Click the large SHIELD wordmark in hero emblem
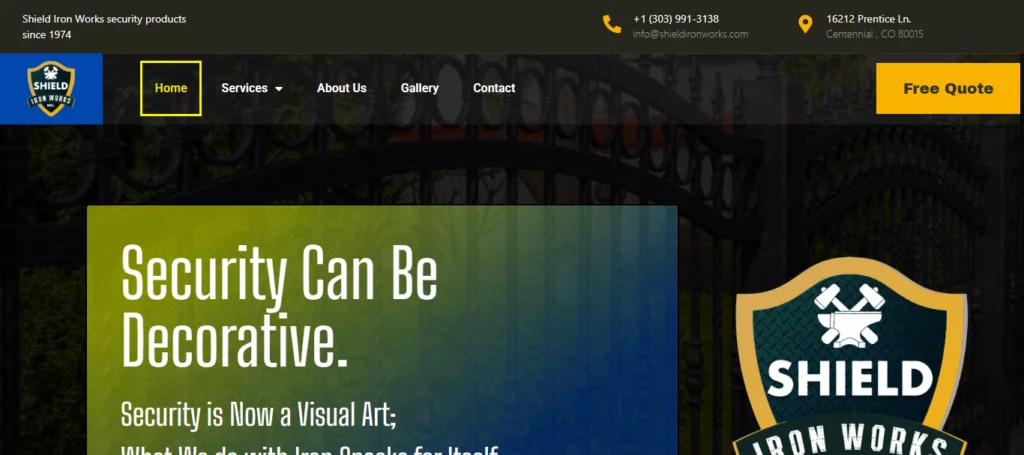 click(849, 379)
